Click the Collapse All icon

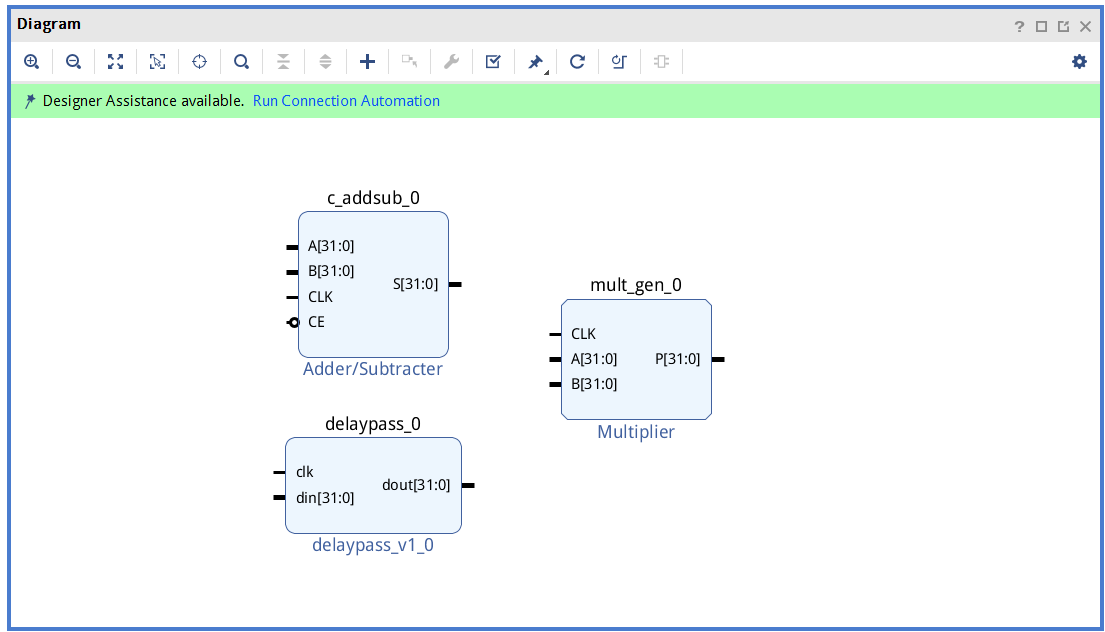pos(283,62)
